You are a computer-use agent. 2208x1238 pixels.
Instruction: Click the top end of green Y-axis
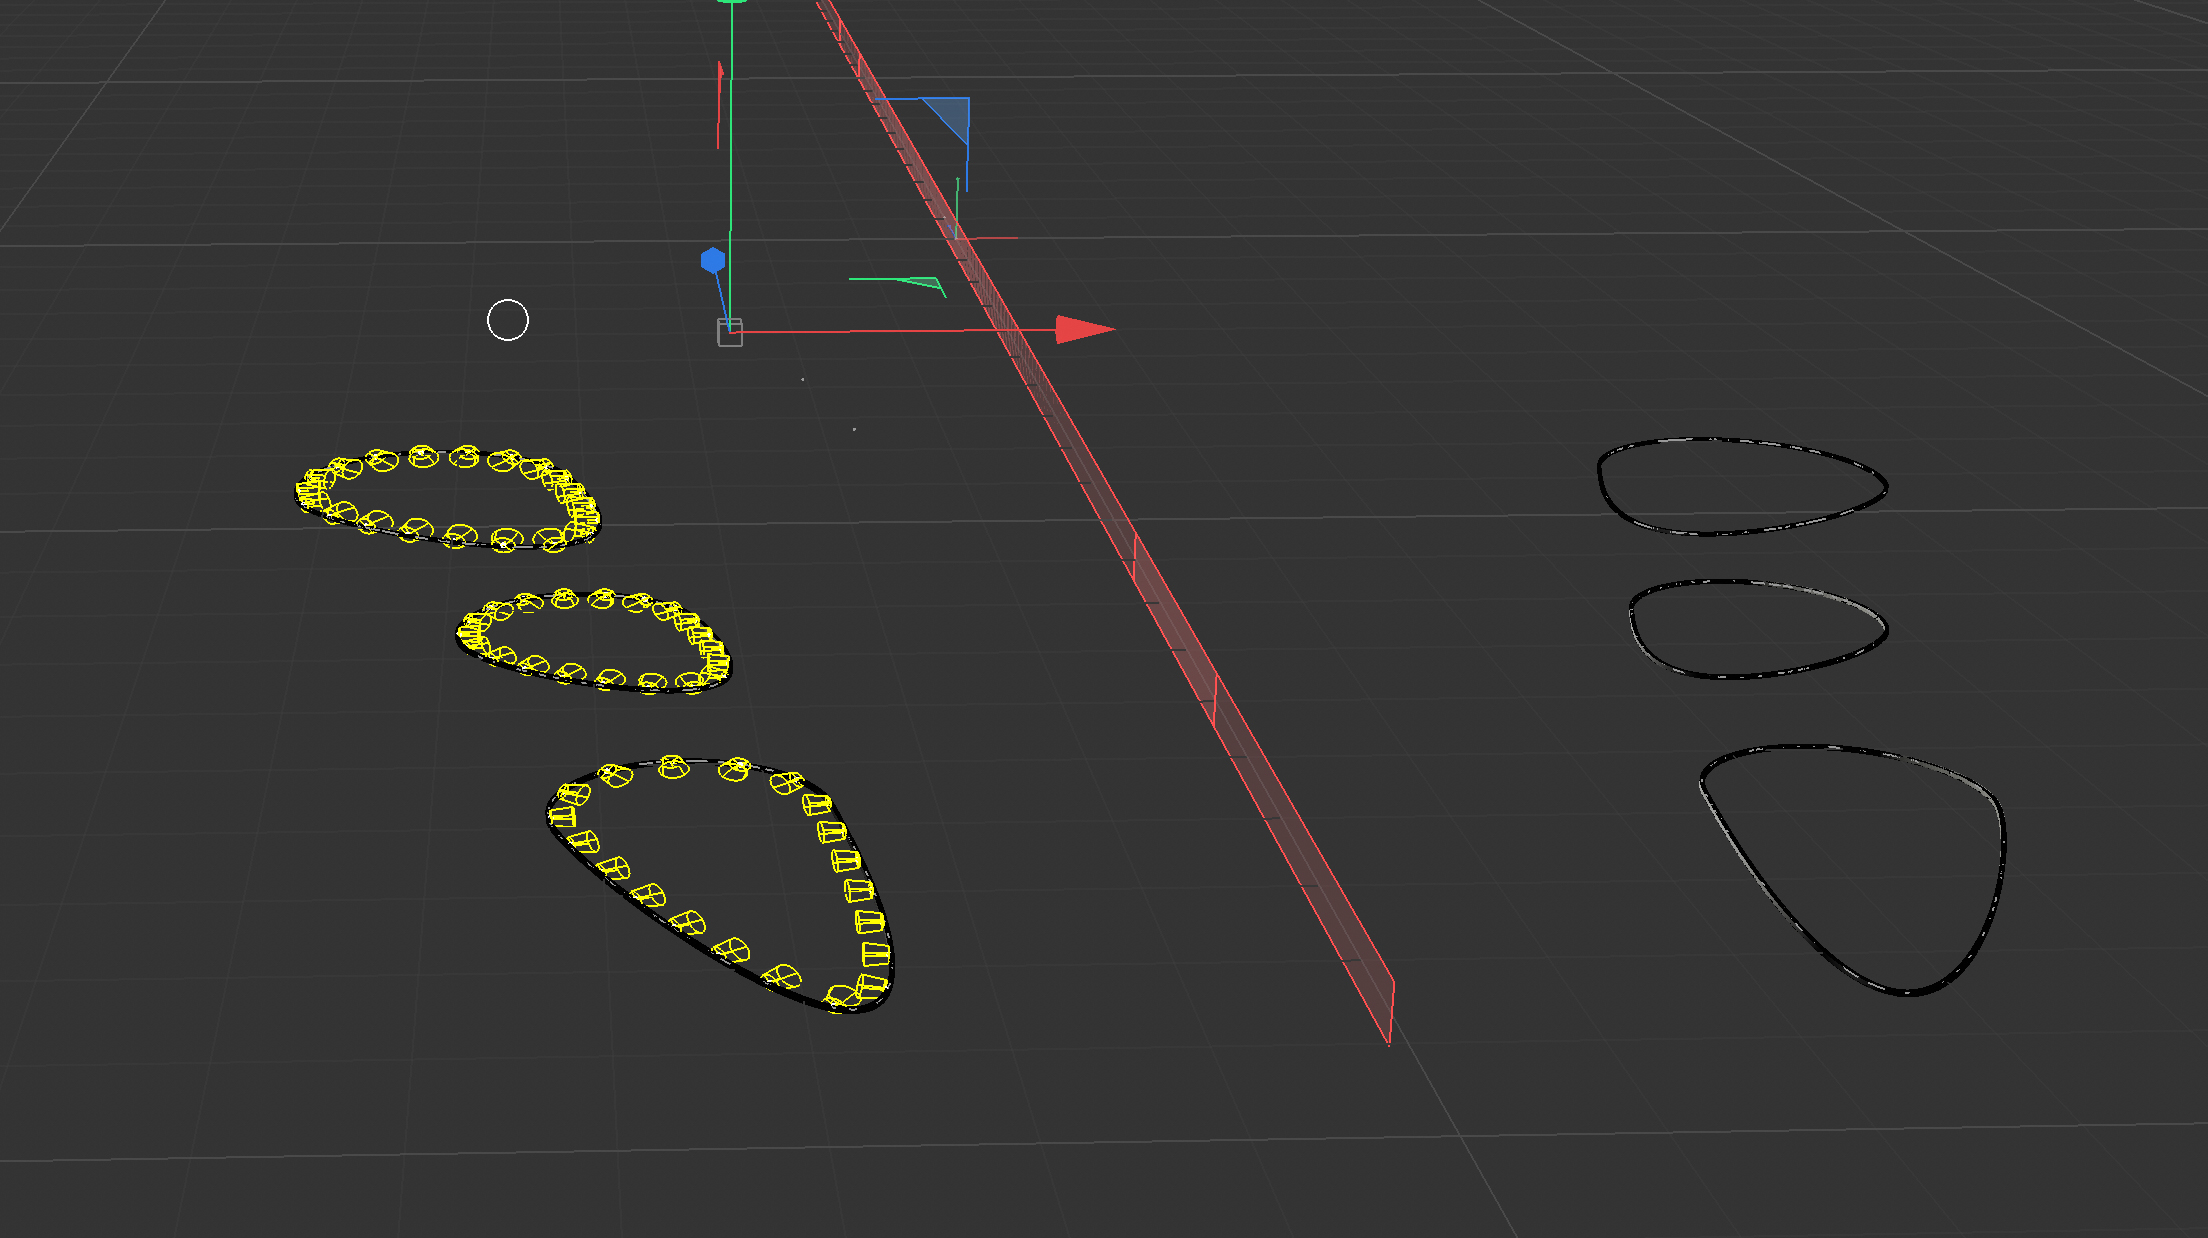(x=733, y=3)
